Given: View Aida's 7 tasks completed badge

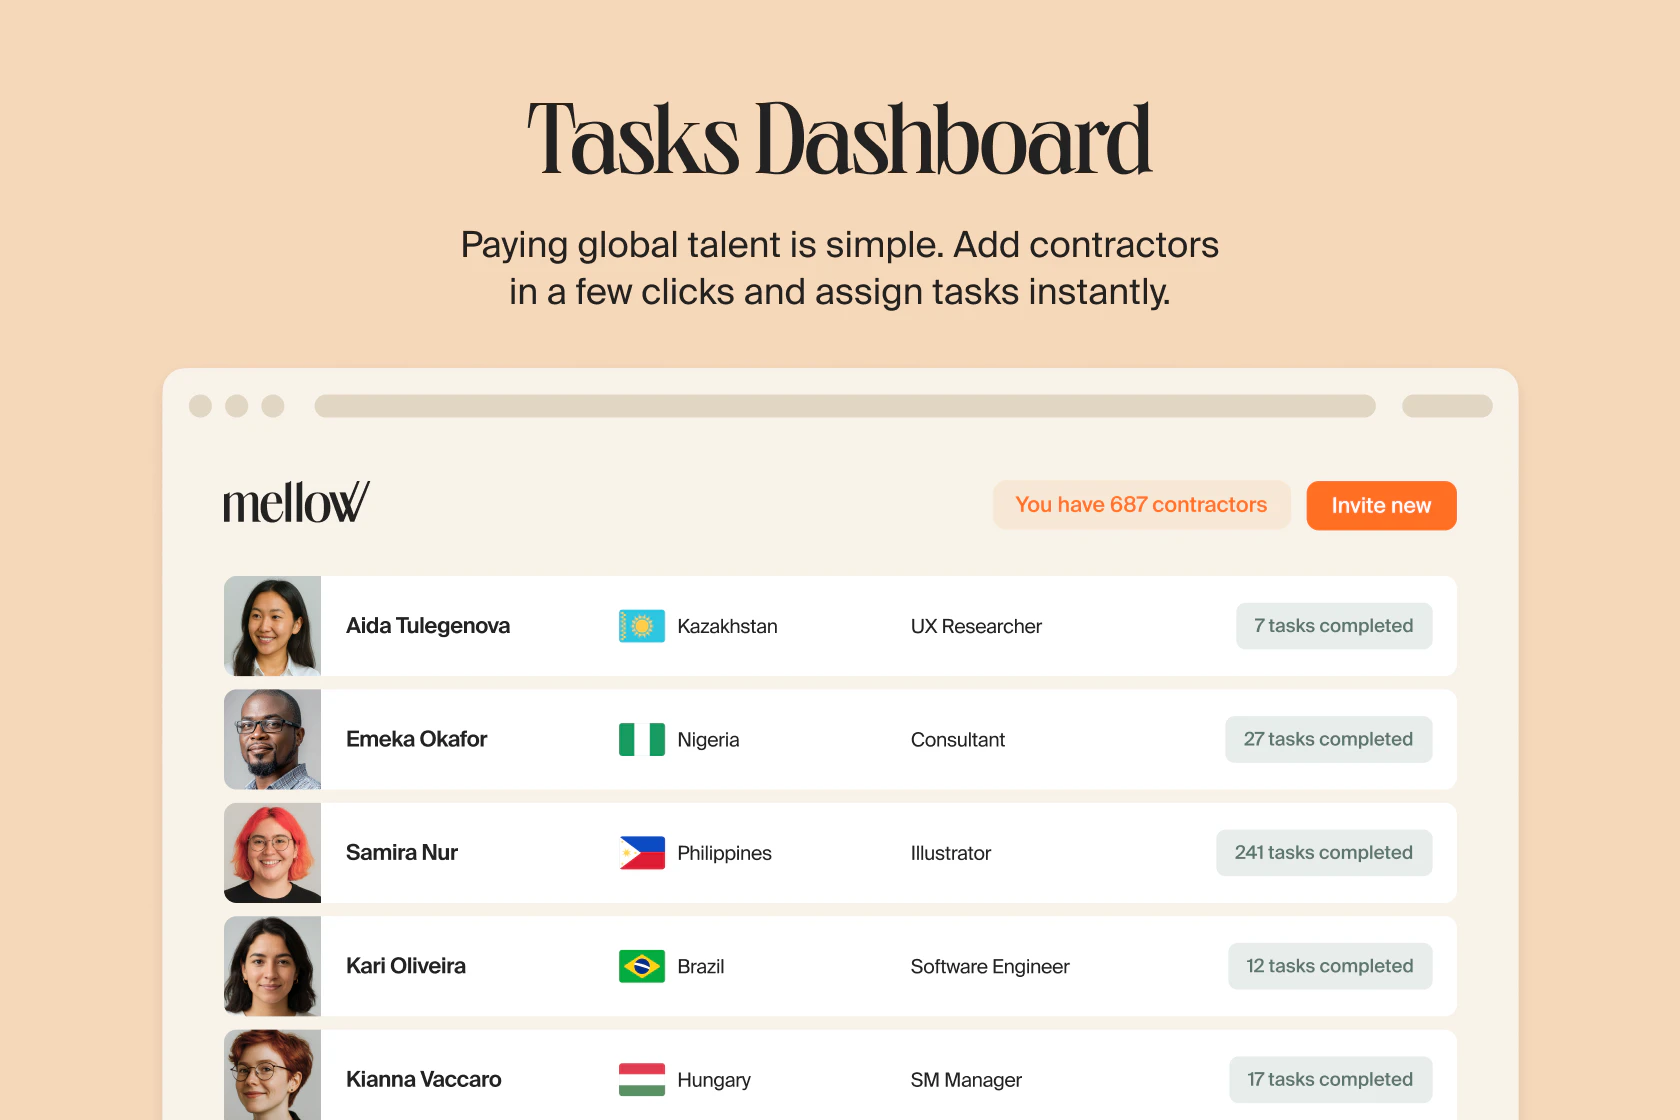Looking at the screenshot, I should click(x=1334, y=626).
